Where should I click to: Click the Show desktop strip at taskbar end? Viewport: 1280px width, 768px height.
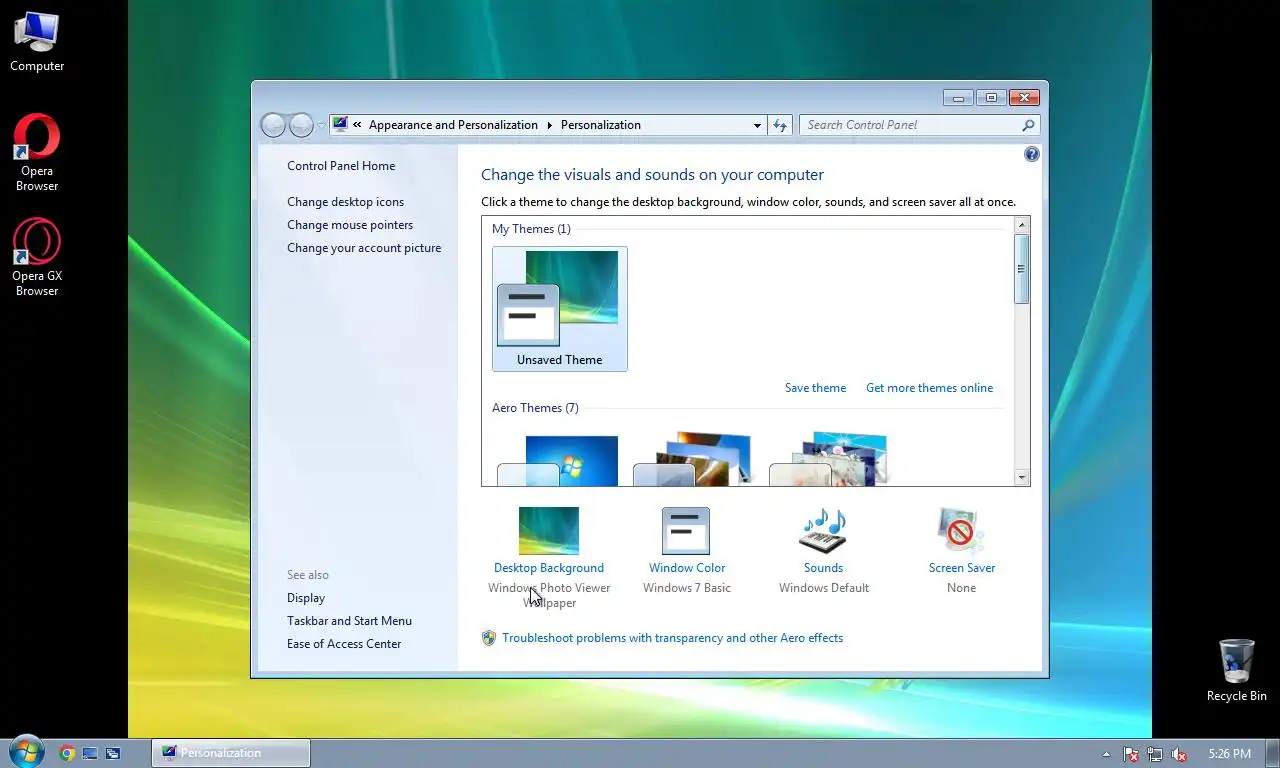click(x=1272, y=753)
